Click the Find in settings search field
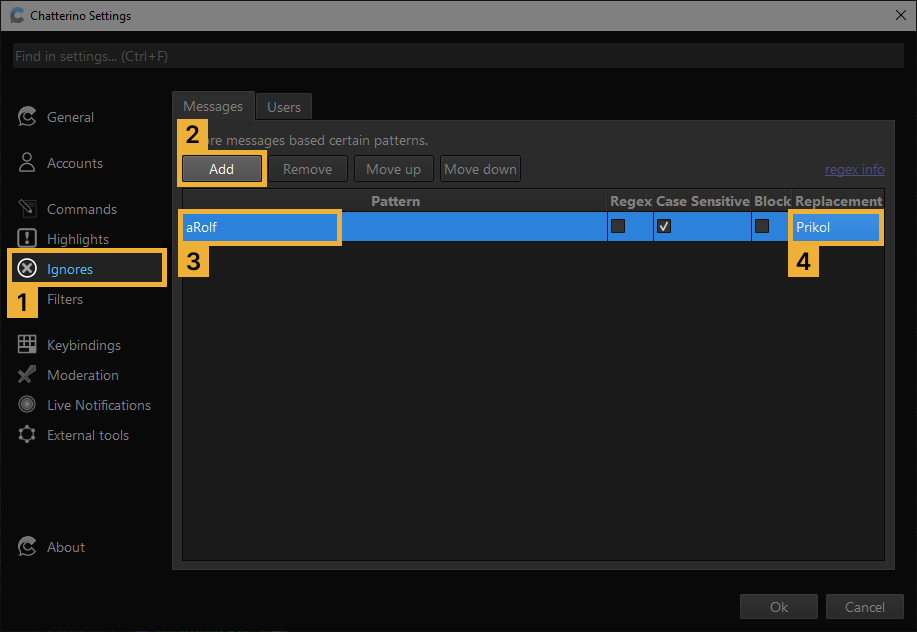 tap(458, 56)
